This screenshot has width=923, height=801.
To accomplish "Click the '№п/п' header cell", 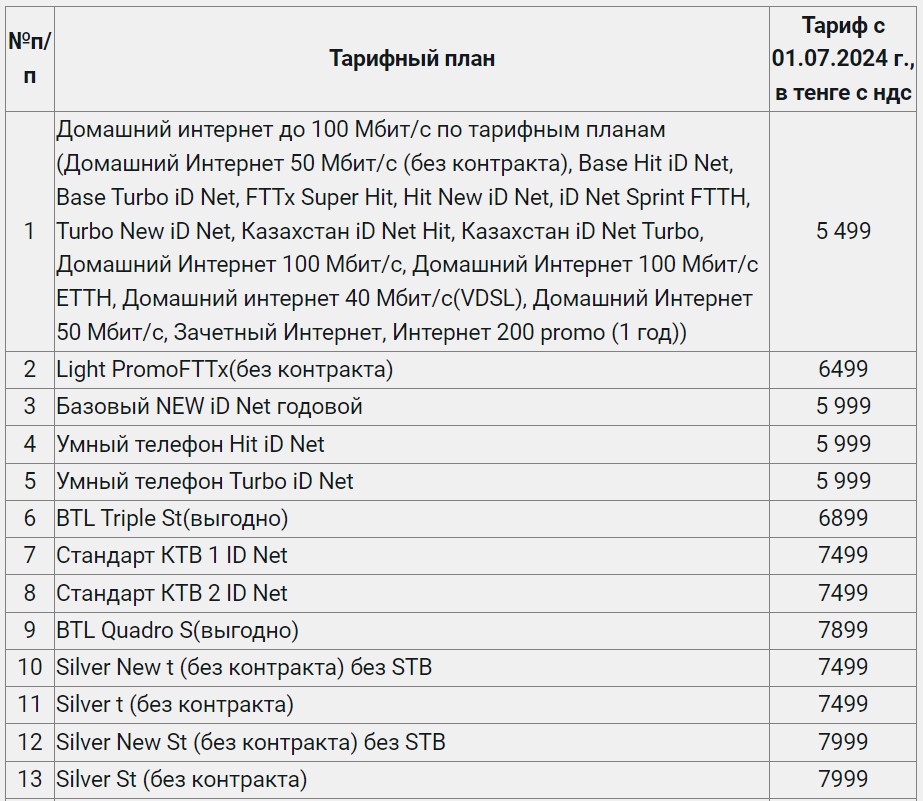I will 29,58.
